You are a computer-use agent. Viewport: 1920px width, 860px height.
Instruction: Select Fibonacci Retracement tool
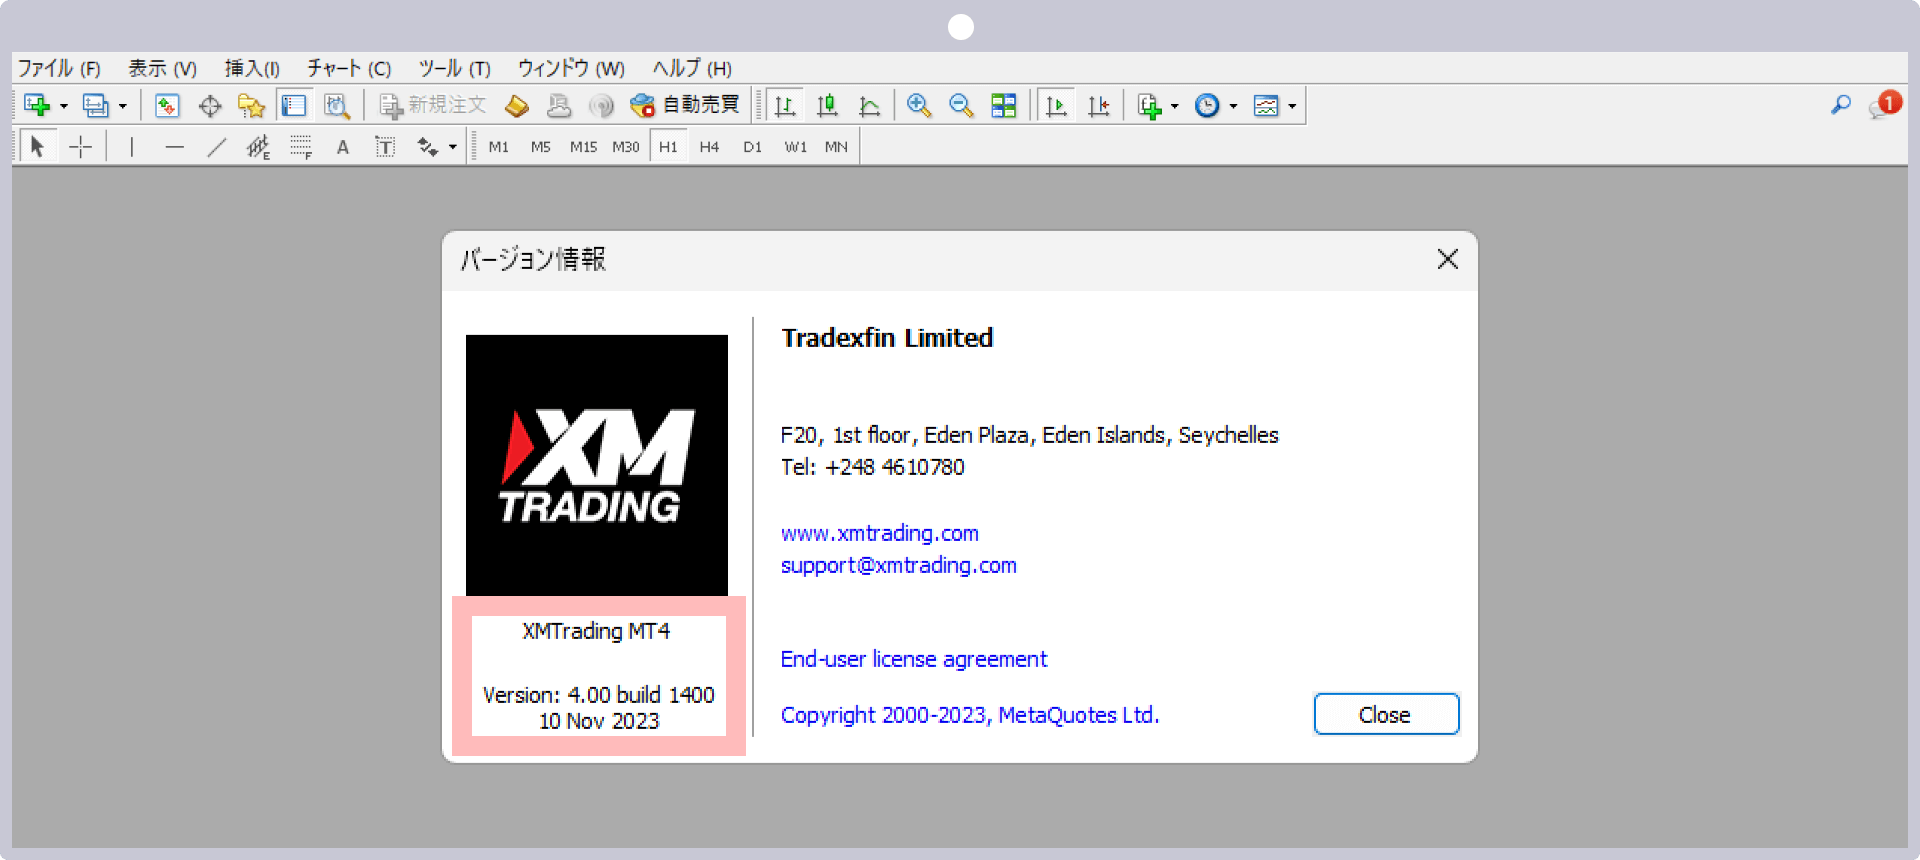pos(300,147)
